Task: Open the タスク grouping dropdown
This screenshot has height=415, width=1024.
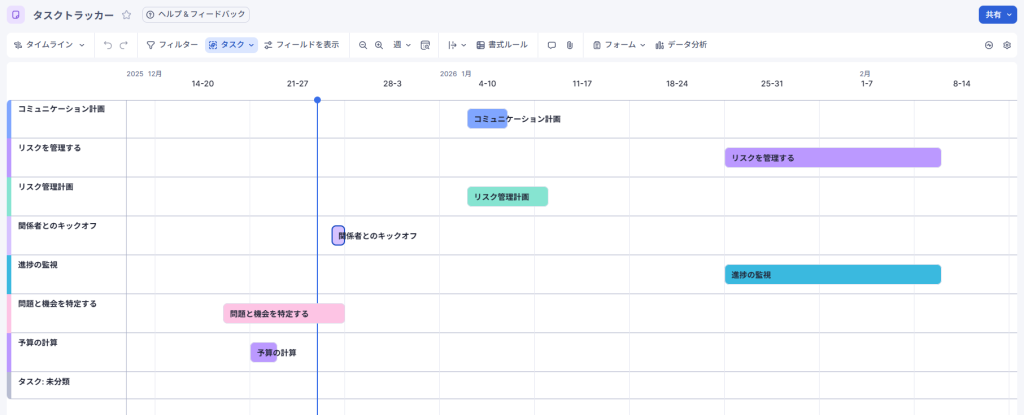Action: pos(232,45)
